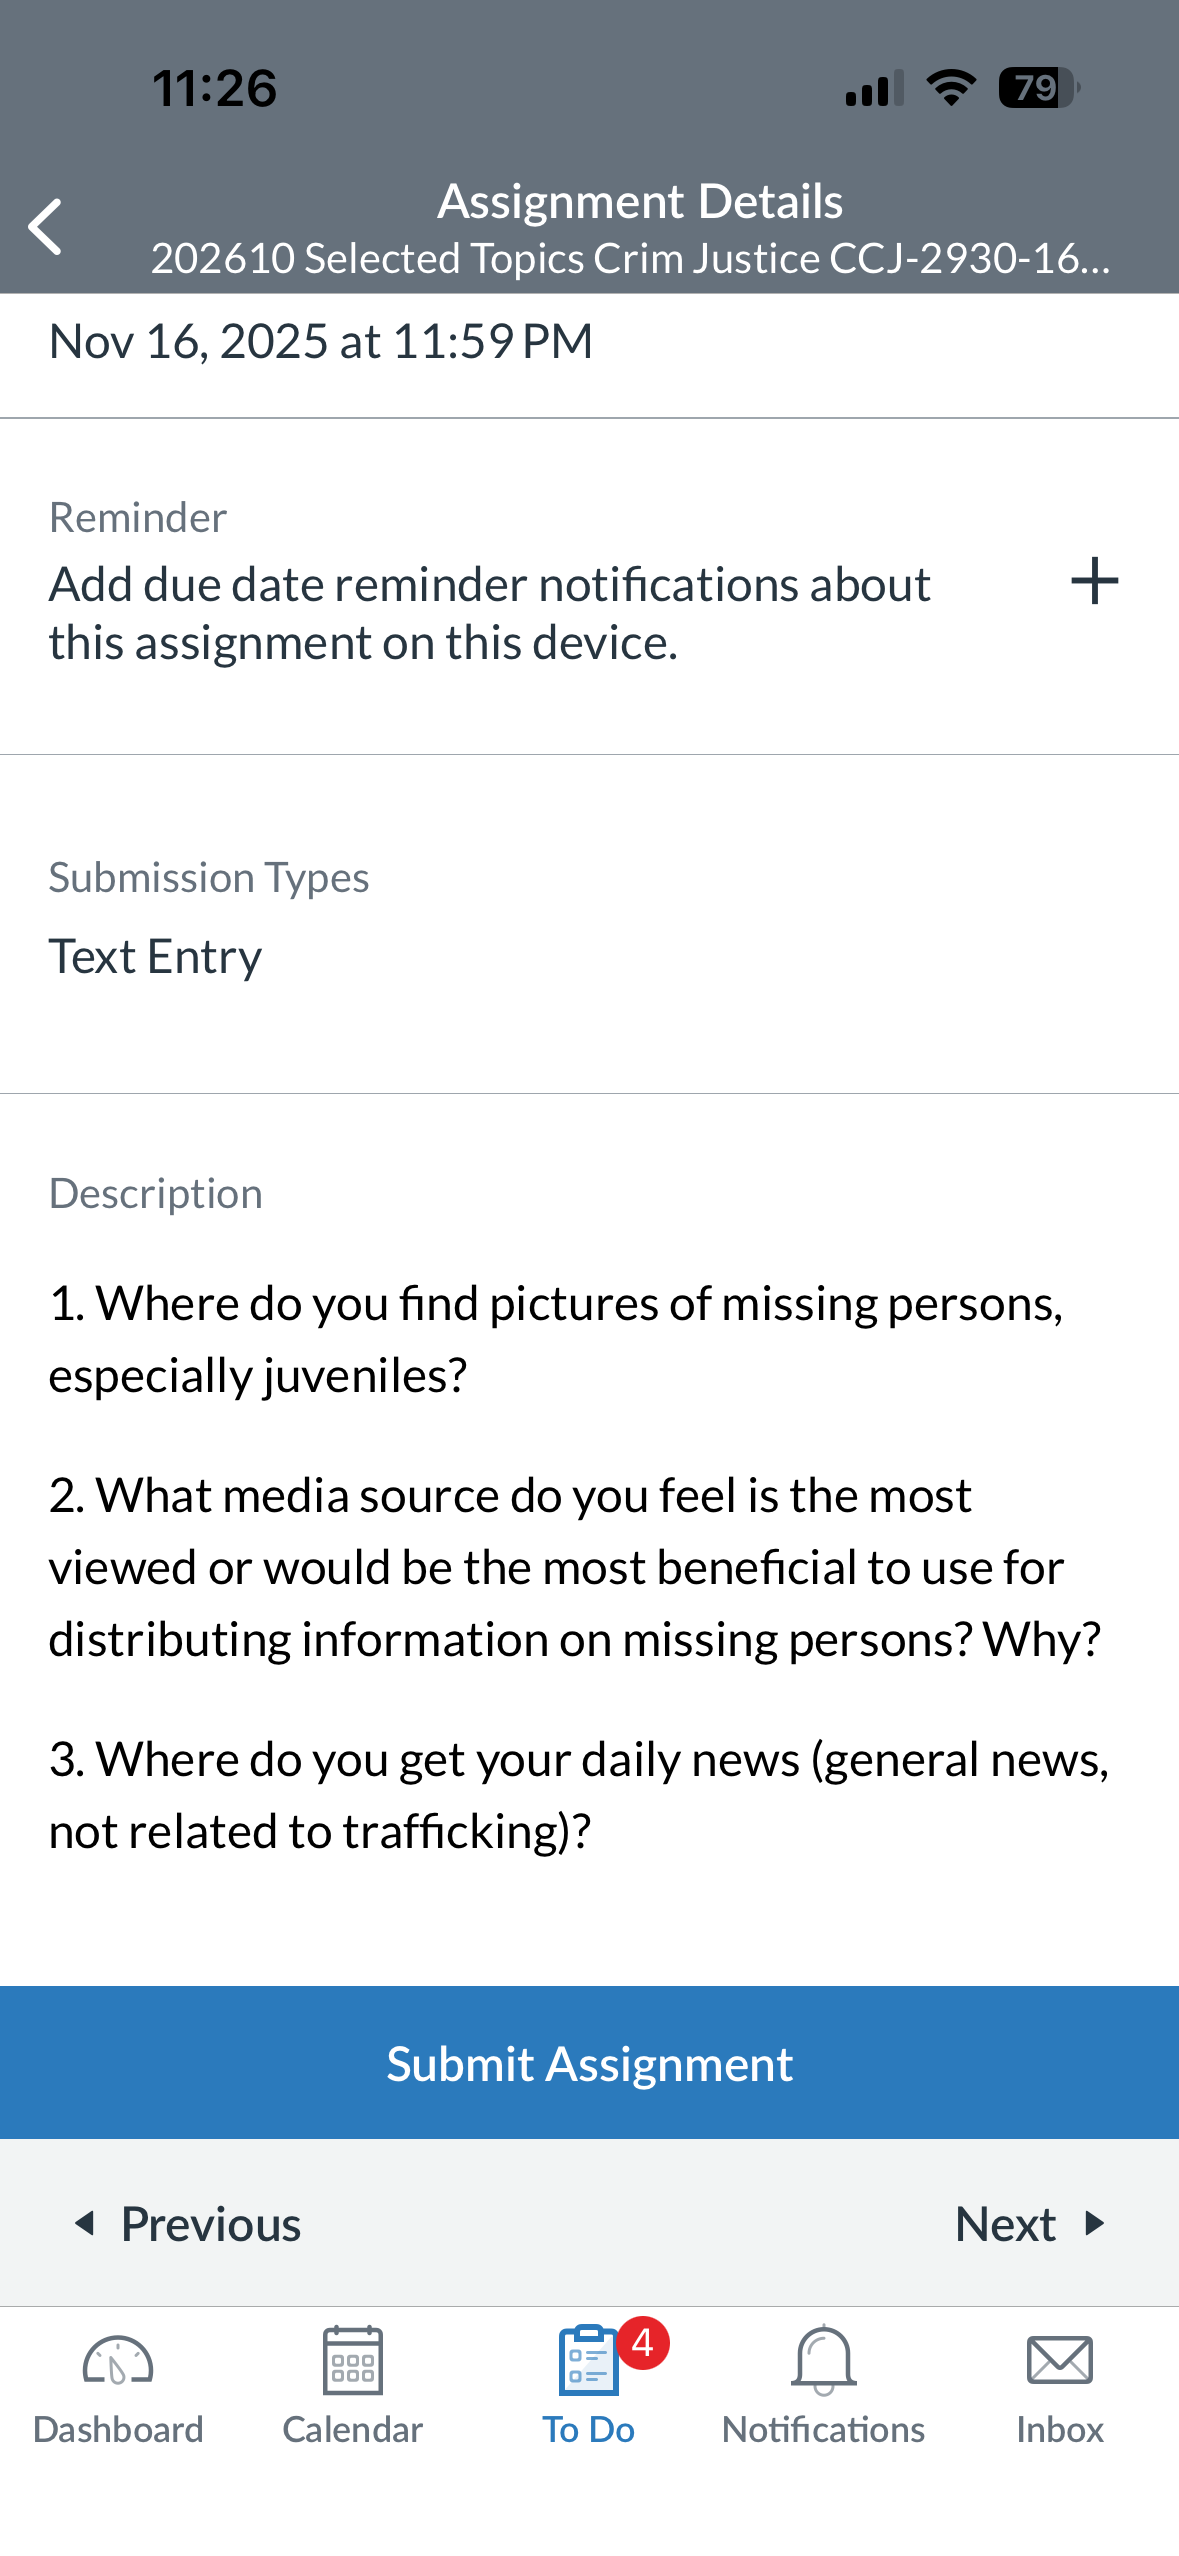Click the Submit Assignment button

(590, 2063)
